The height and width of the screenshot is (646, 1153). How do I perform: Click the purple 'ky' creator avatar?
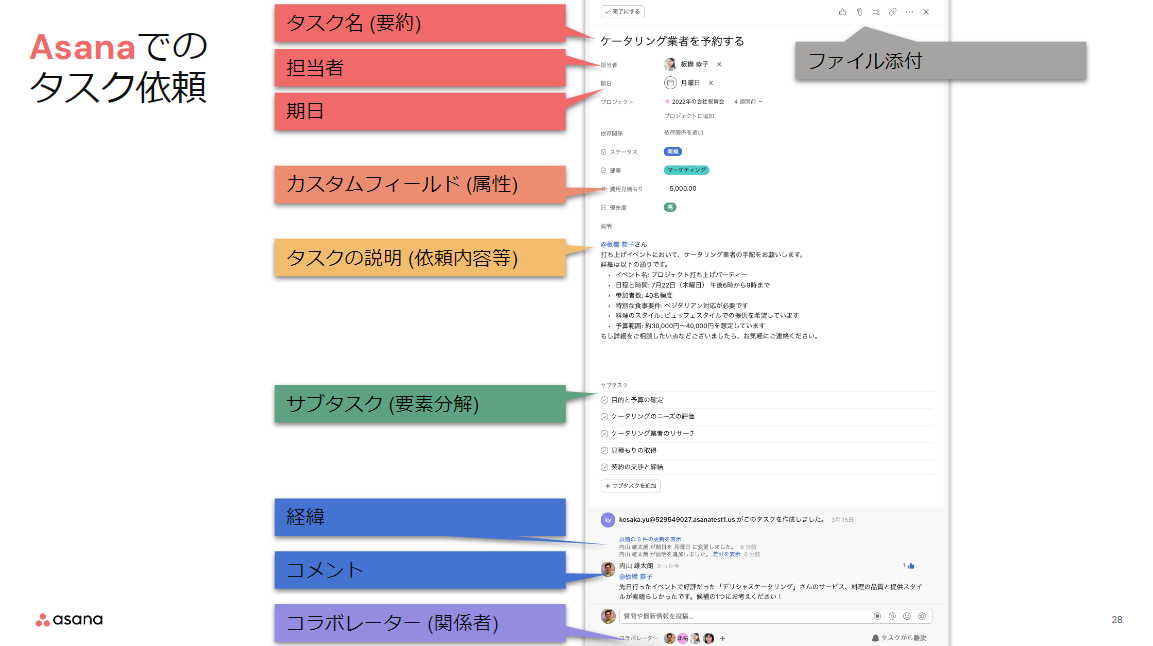(x=608, y=520)
